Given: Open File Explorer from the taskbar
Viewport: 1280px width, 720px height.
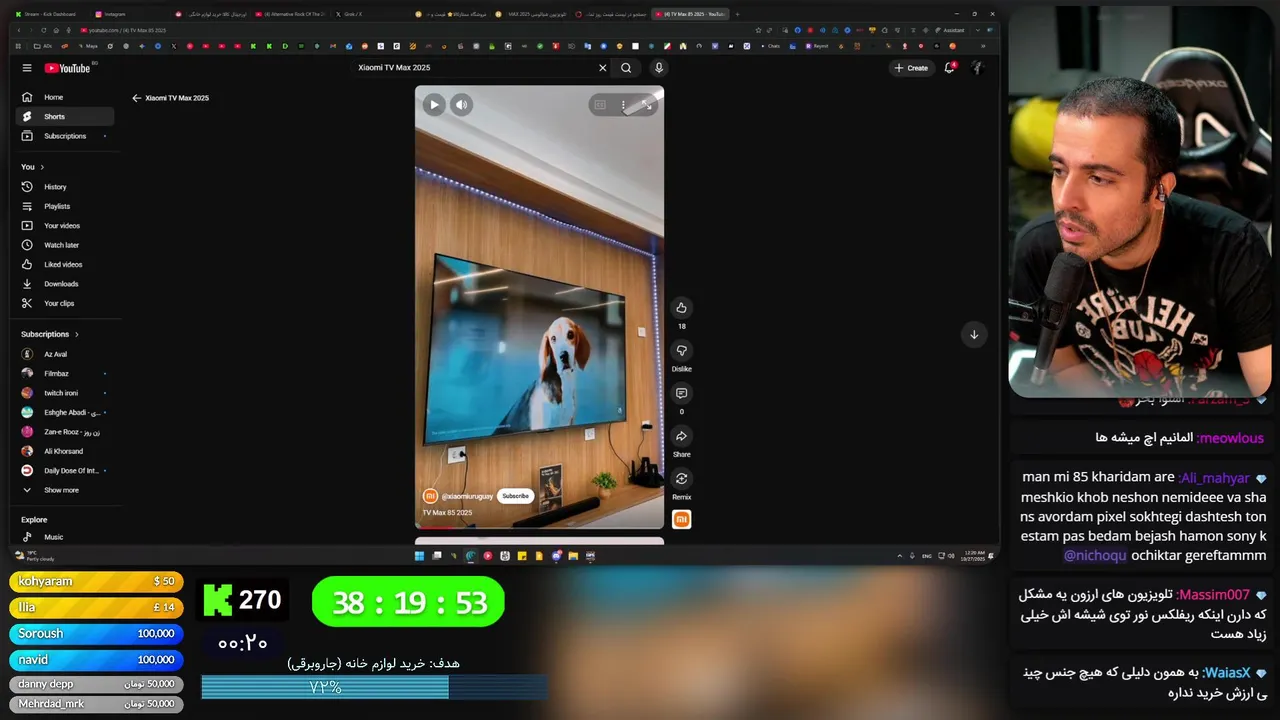Looking at the screenshot, I should 573,556.
